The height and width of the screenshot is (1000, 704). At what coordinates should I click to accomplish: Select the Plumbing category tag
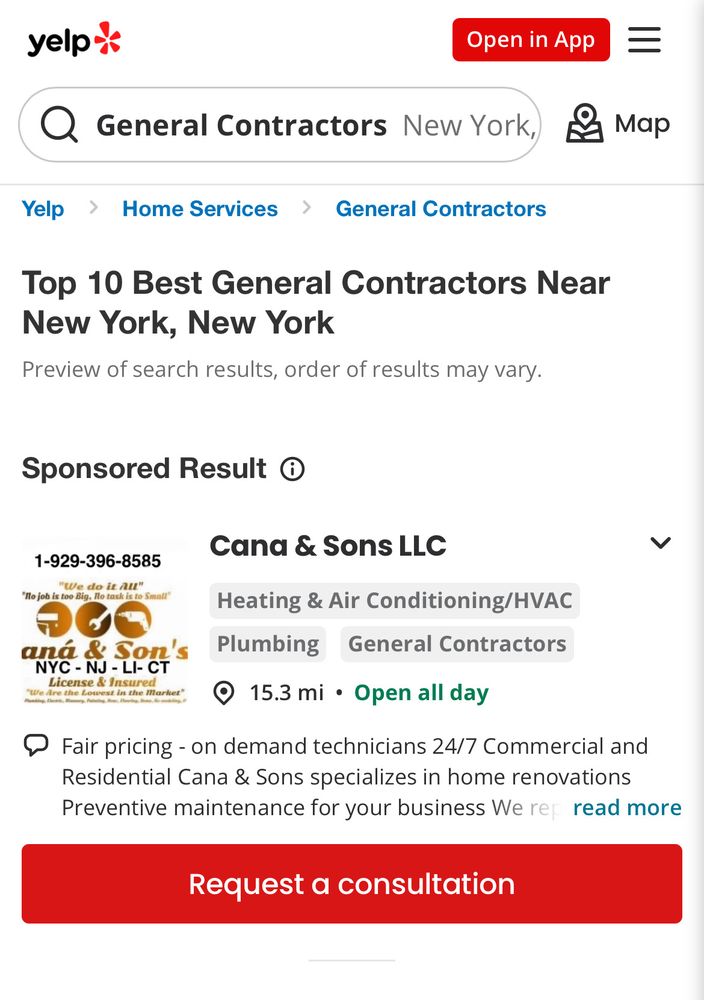(x=268, y=644)
